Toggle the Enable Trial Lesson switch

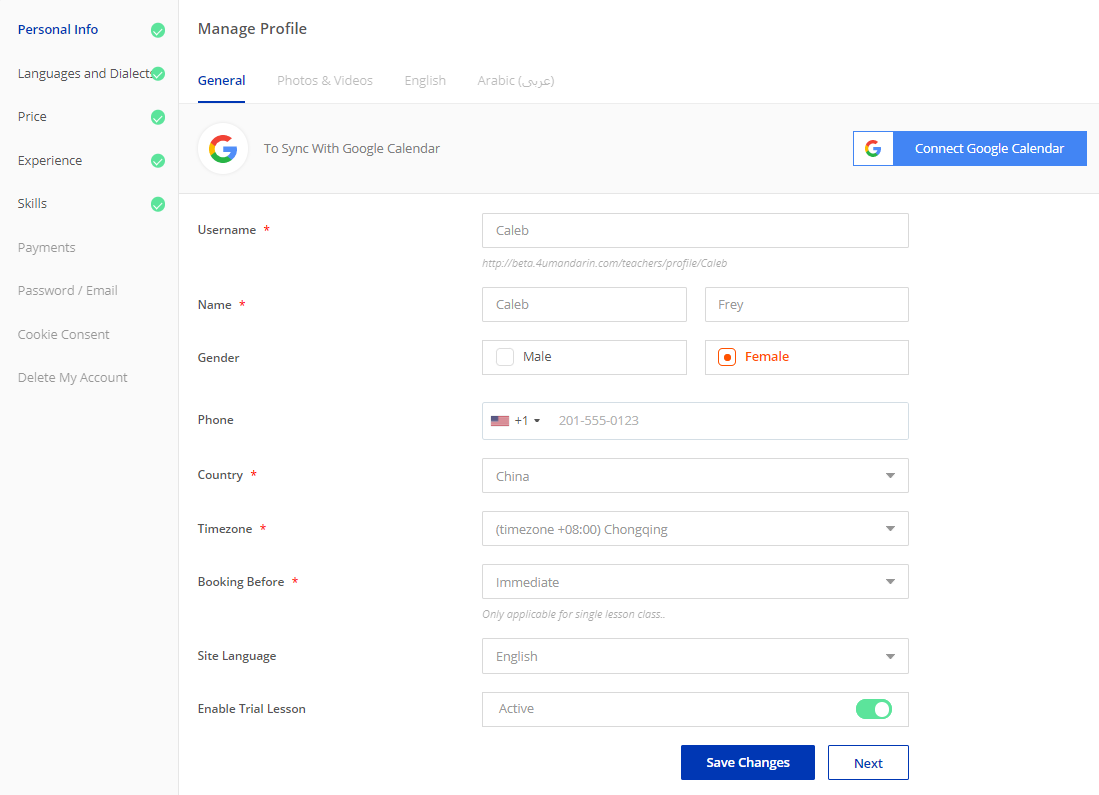(x=874, y=709)
